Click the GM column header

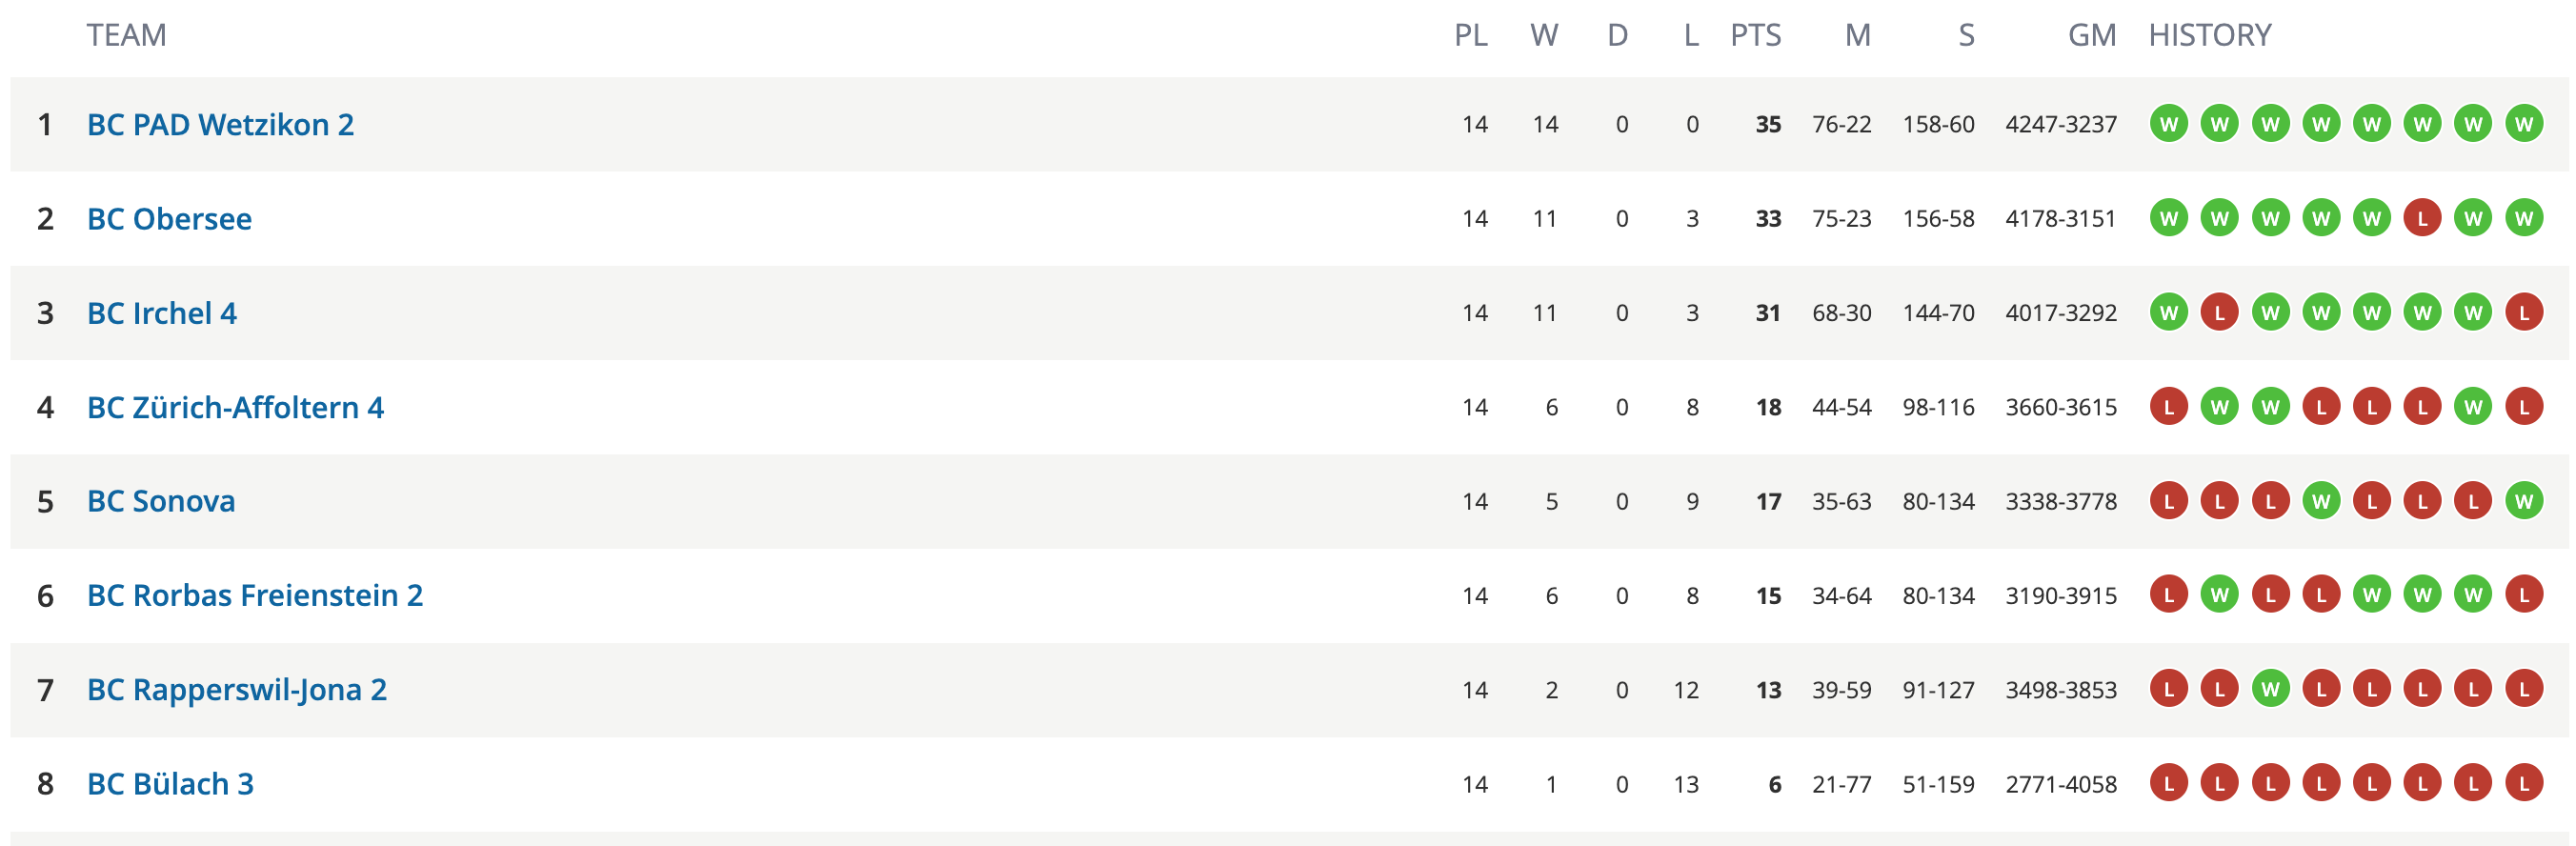click(2092, 35)
